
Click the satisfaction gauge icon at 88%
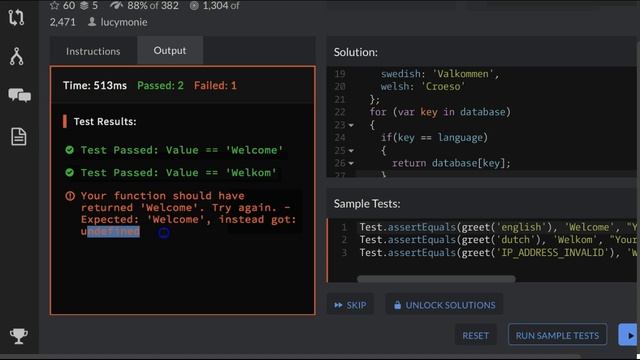[116, 6]
